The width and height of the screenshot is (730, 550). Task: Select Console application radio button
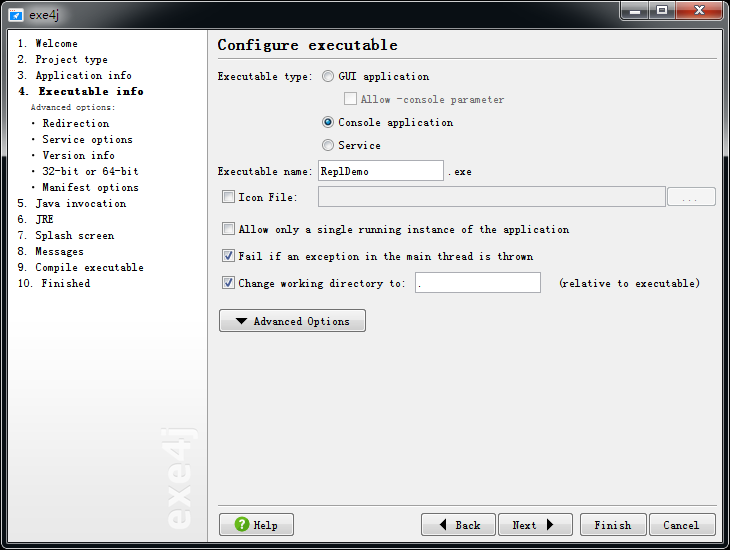(328, 122)
